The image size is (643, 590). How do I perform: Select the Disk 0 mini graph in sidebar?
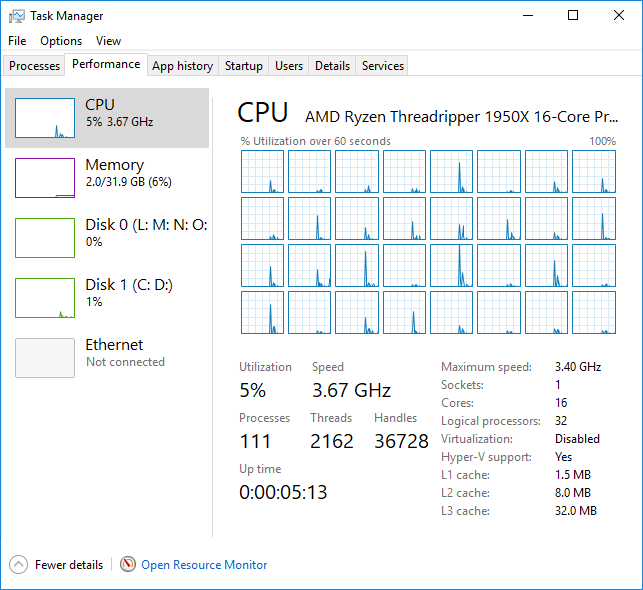click(x=45, y=238)
